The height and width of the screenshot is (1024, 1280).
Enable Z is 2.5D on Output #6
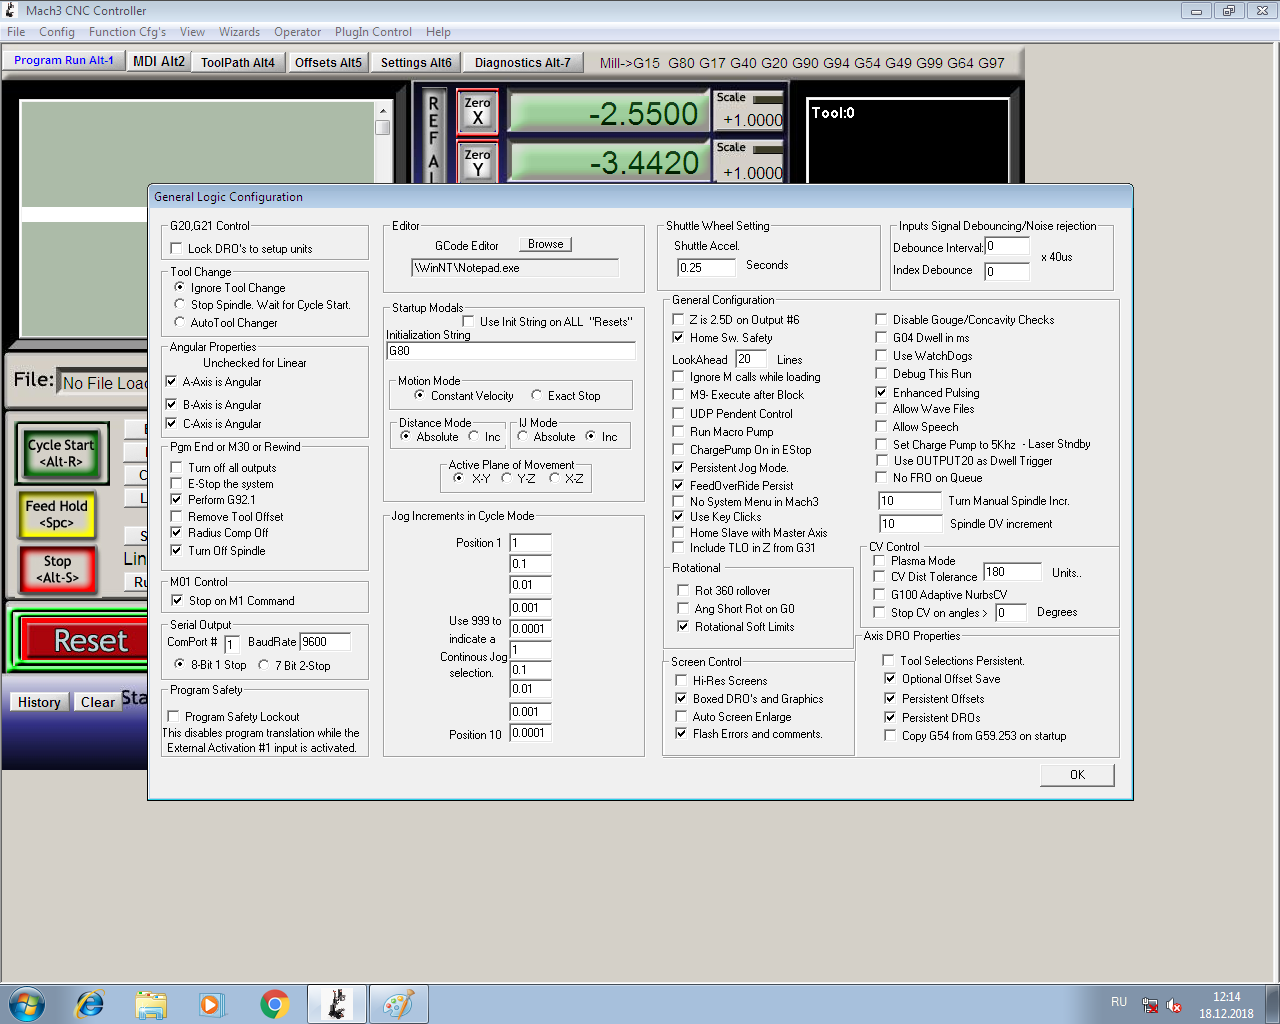(x=678, y=320)
